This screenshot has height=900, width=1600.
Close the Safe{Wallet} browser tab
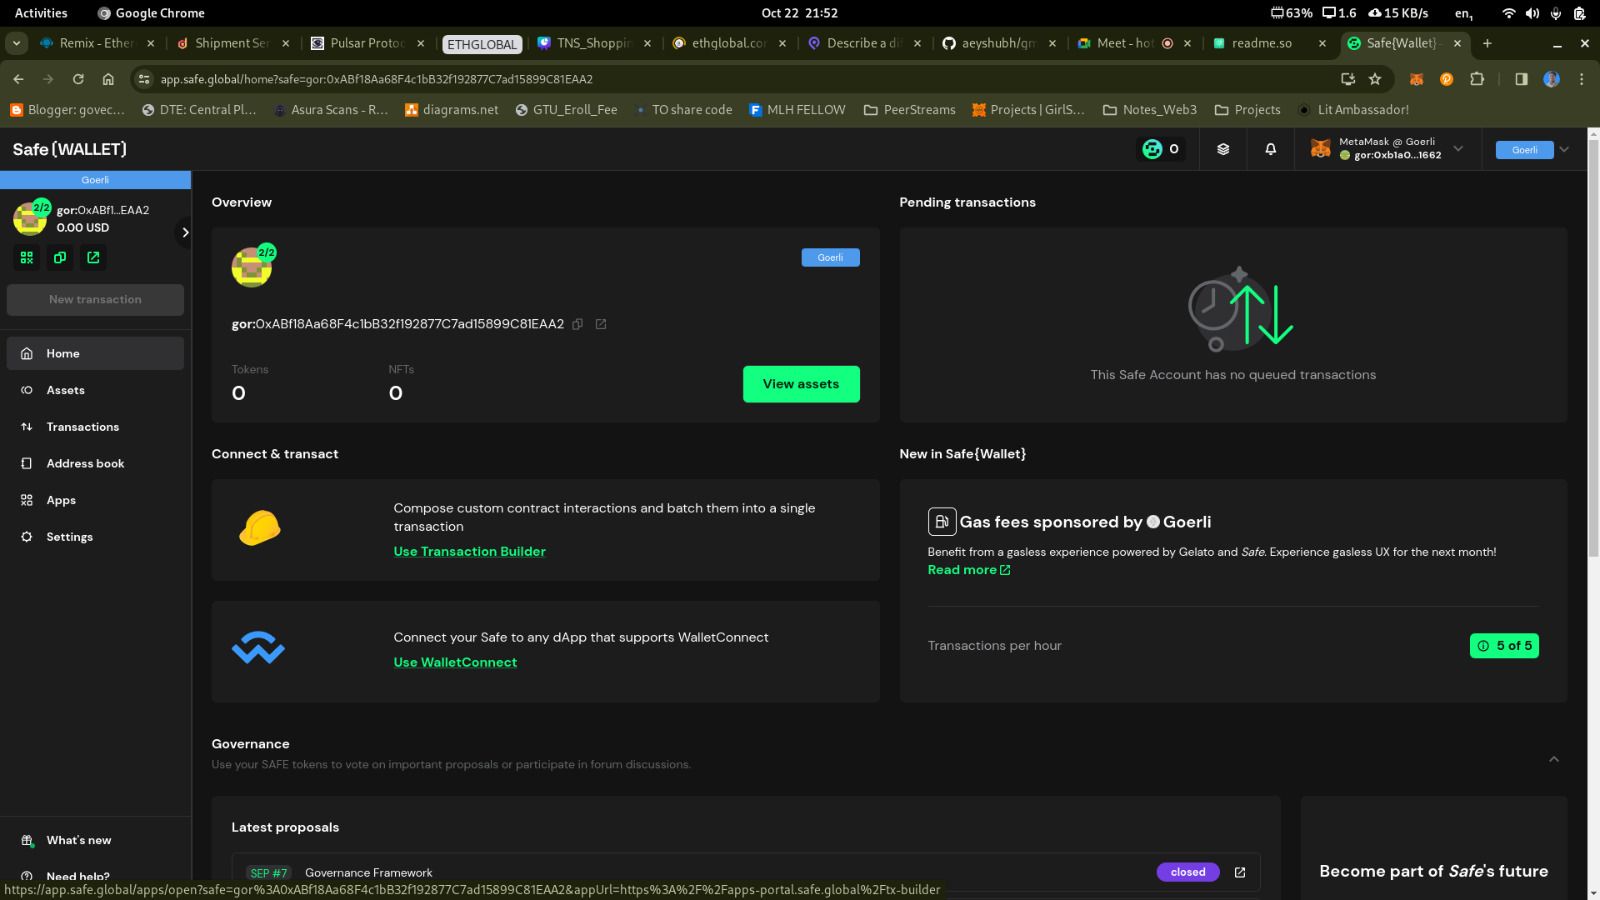coord(1457,43)
